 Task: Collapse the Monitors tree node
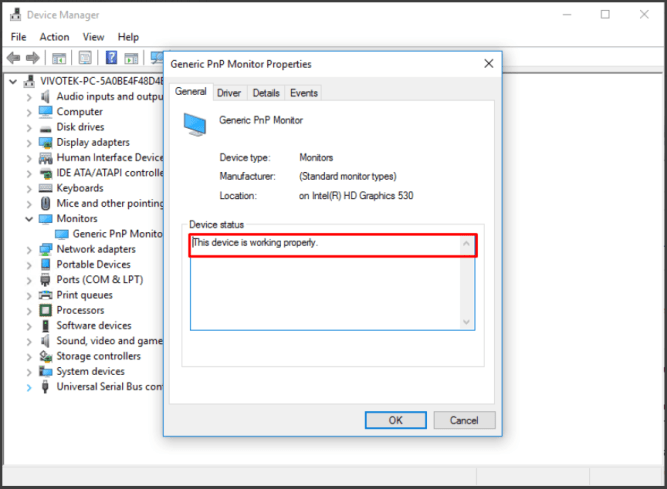(29, 218)
